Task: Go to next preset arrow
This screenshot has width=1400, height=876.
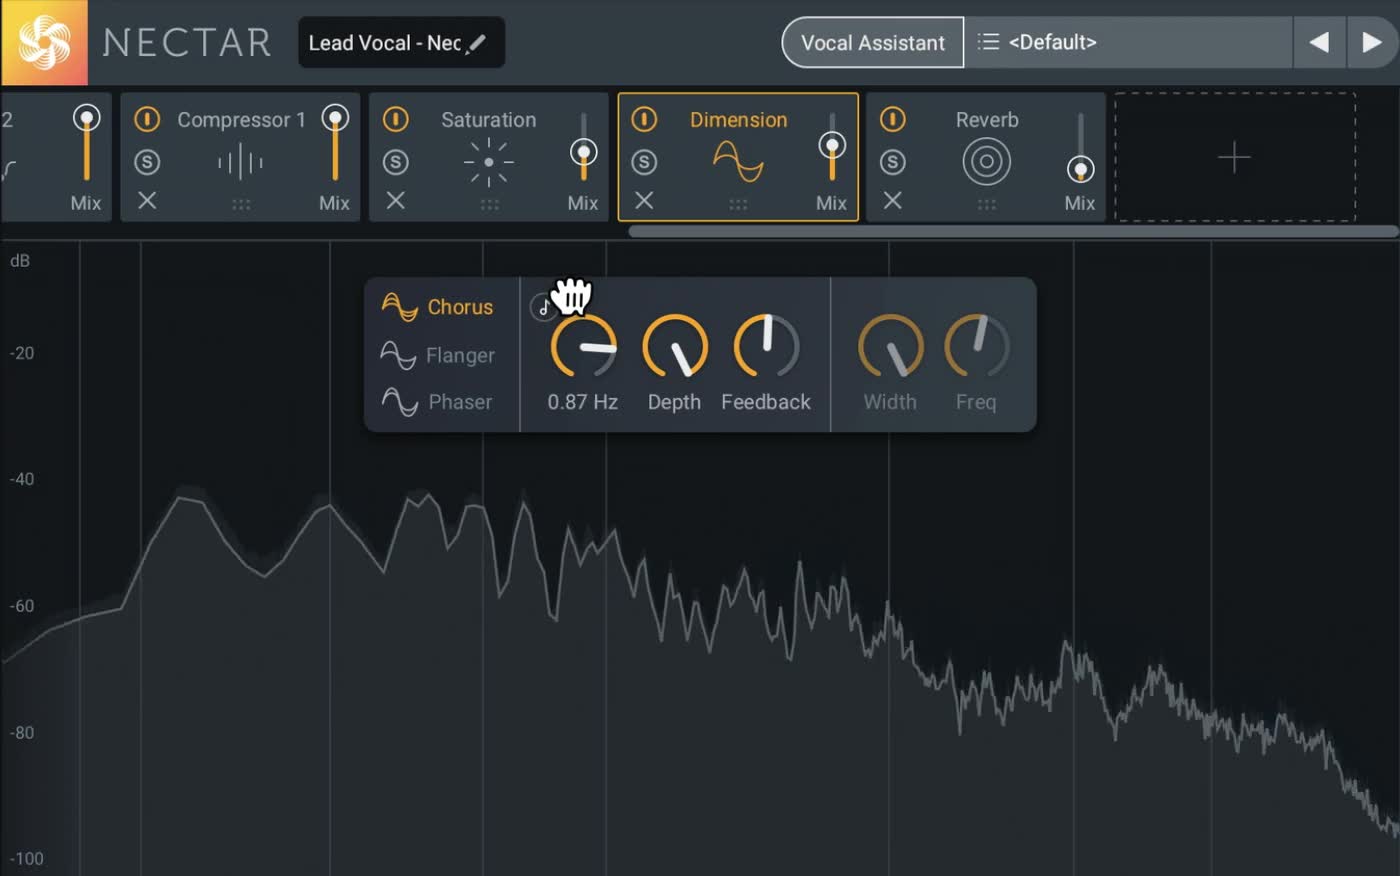Action: [x=1372, y=42]
